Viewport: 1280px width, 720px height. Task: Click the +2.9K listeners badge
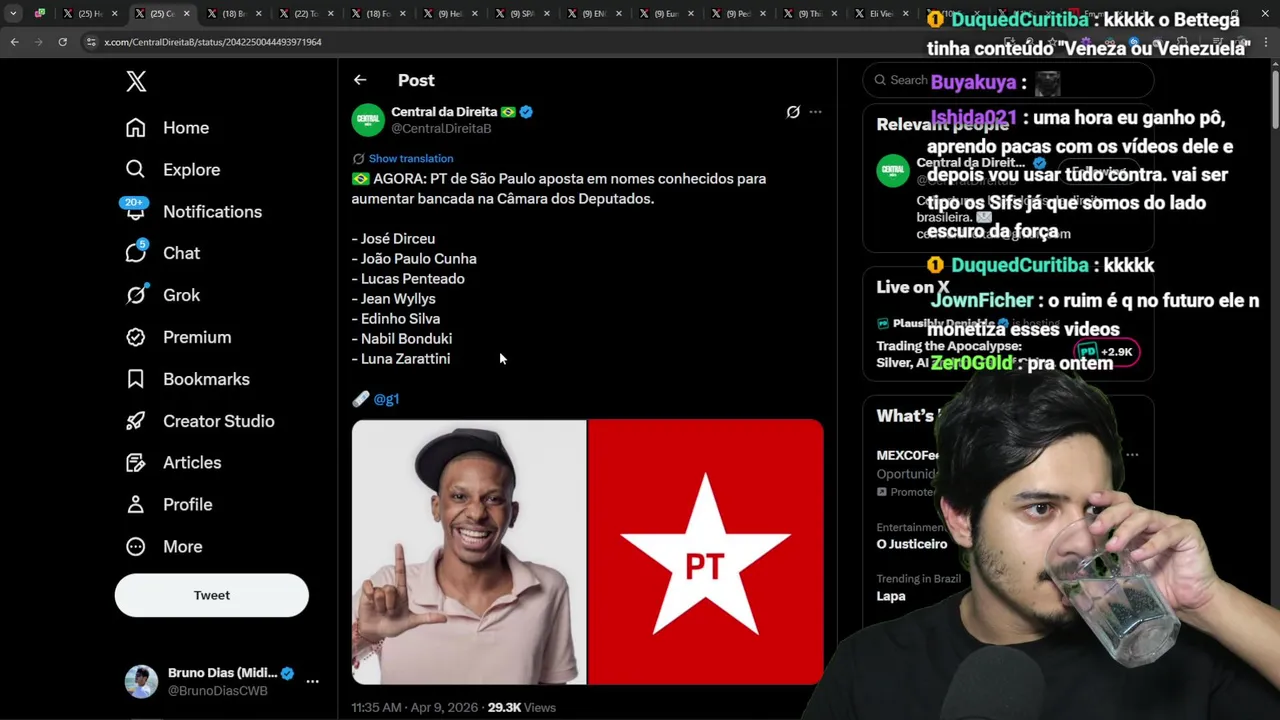pyautogui.click(x=1108, y=352)
